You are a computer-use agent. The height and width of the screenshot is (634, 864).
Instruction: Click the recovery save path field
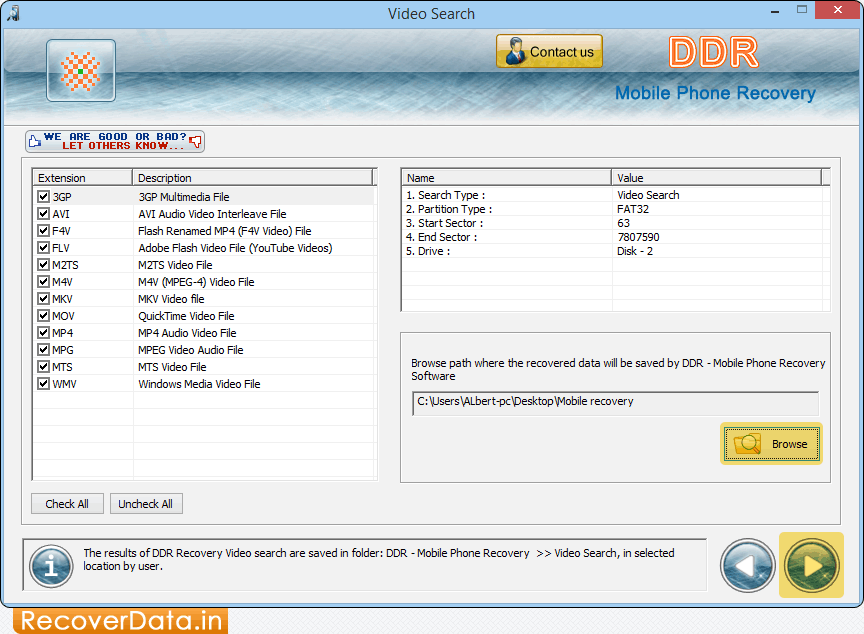pos(615,402)
